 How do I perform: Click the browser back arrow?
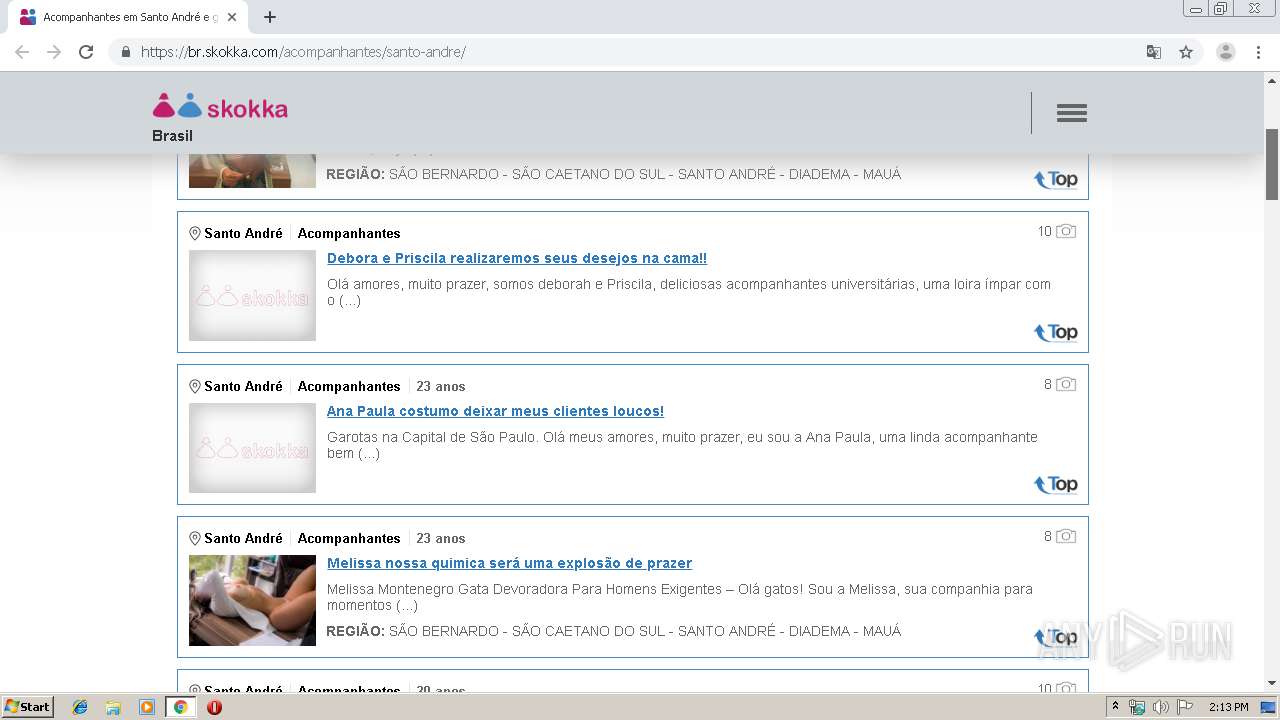[x=22, y=52]
